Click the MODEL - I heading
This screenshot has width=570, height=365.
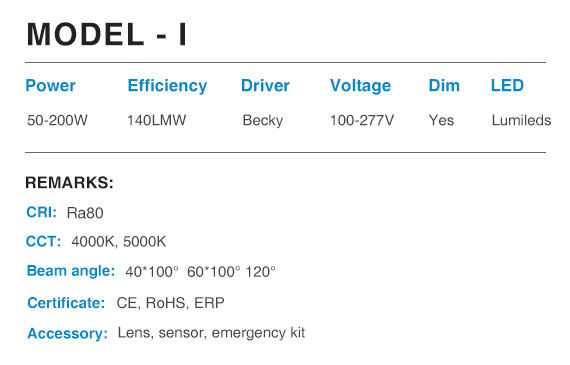point(107,35)
